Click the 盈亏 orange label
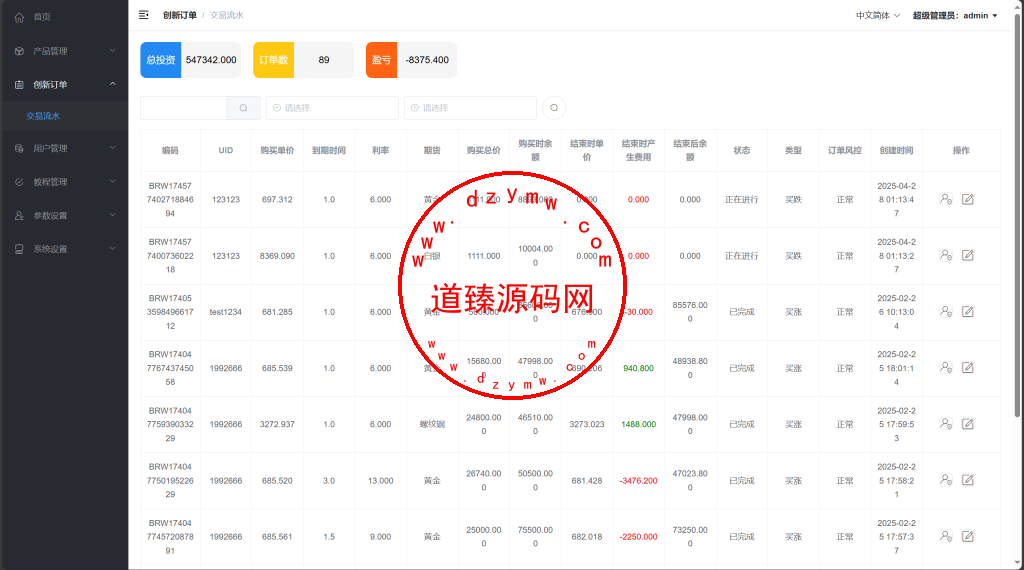Viewport: 1024px width, 570px height. click(381, 60)
